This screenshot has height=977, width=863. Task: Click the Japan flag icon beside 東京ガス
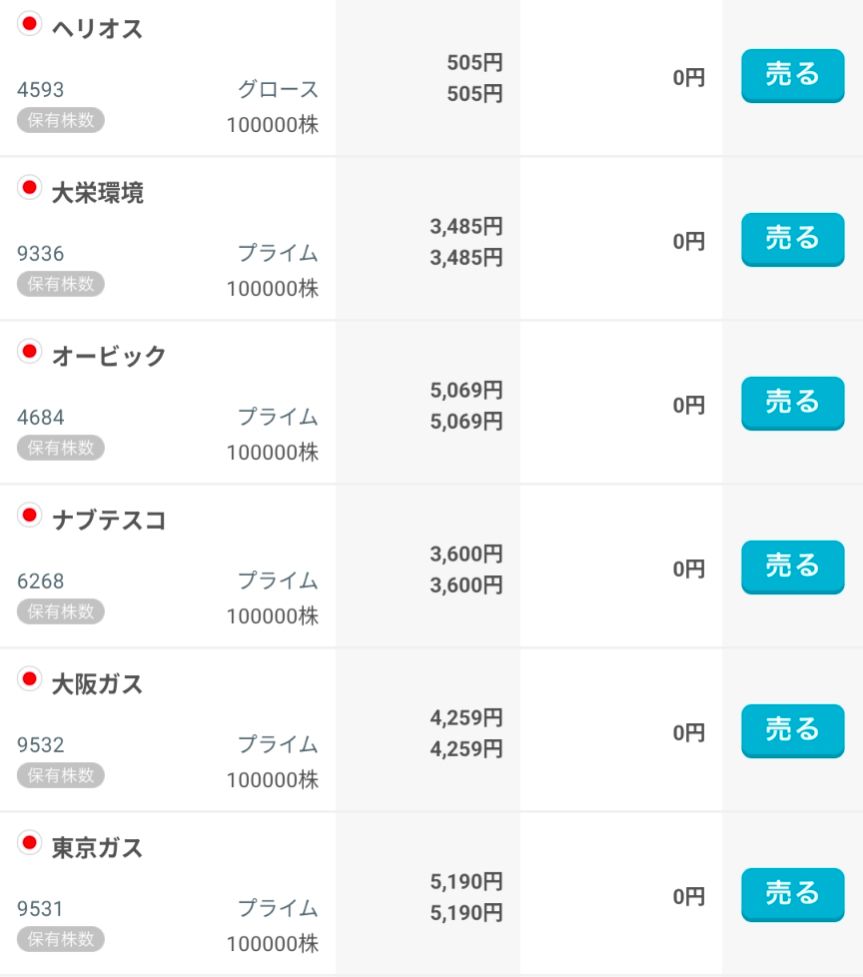point(29,843)
